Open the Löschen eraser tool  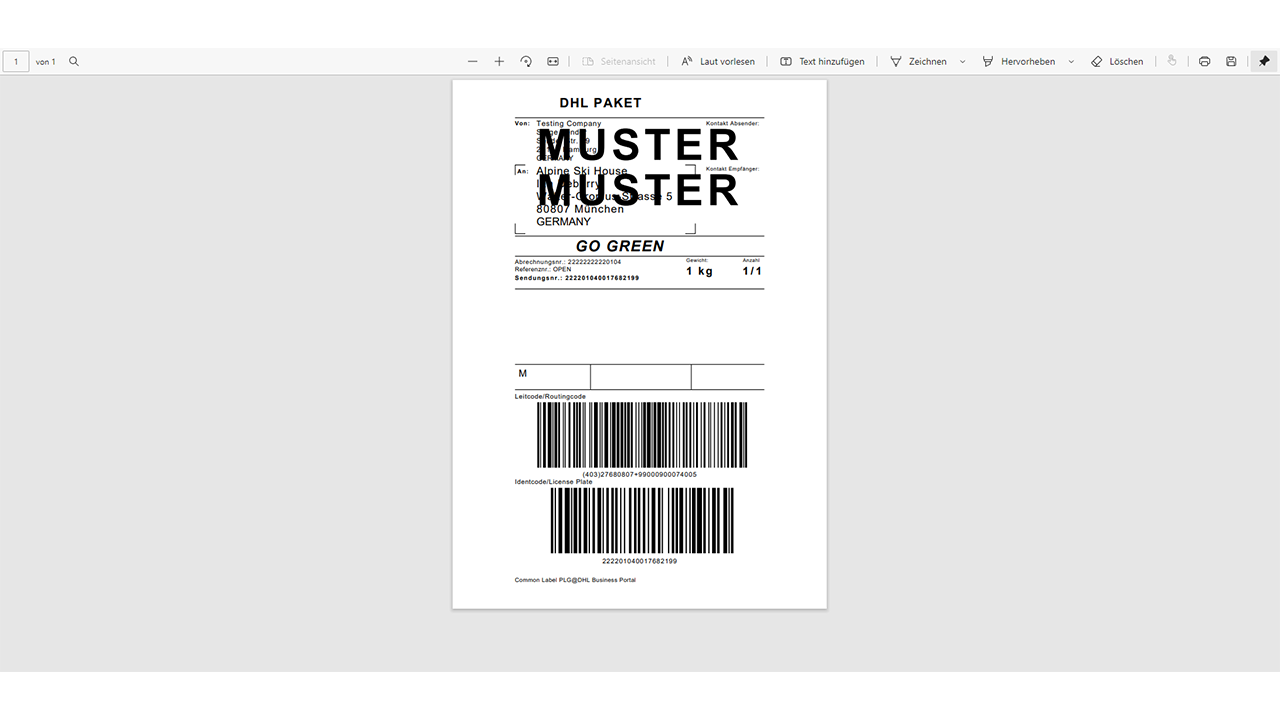pos(1117,61)
